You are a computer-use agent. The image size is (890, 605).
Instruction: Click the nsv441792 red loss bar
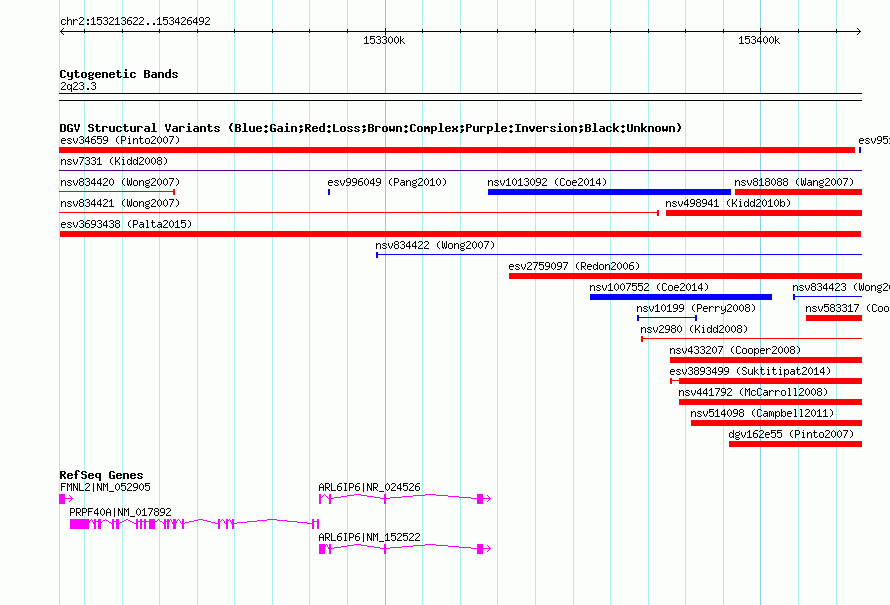[770, 402]
